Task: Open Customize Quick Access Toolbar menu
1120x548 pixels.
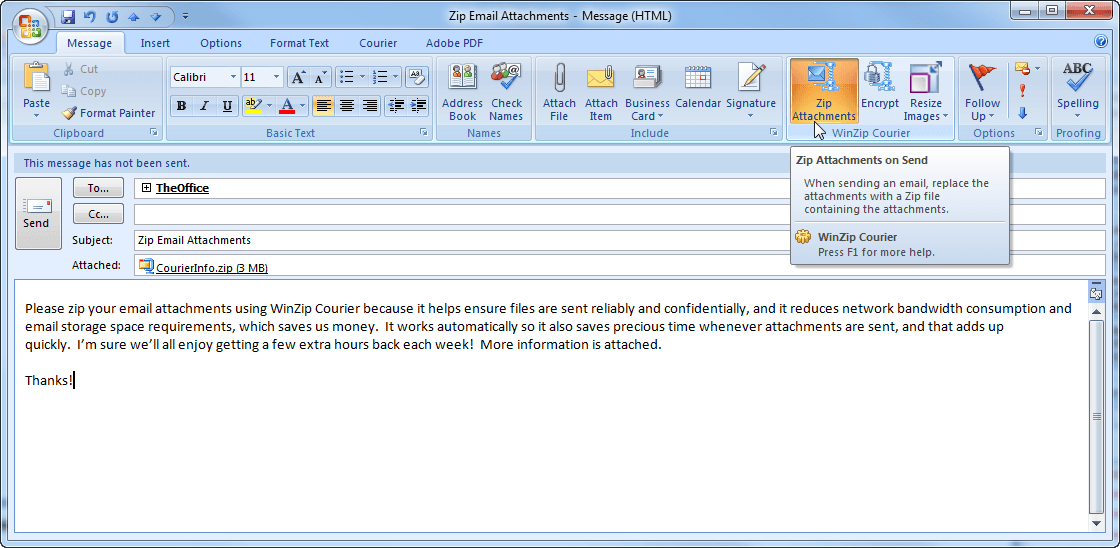Action: (185, 15)
